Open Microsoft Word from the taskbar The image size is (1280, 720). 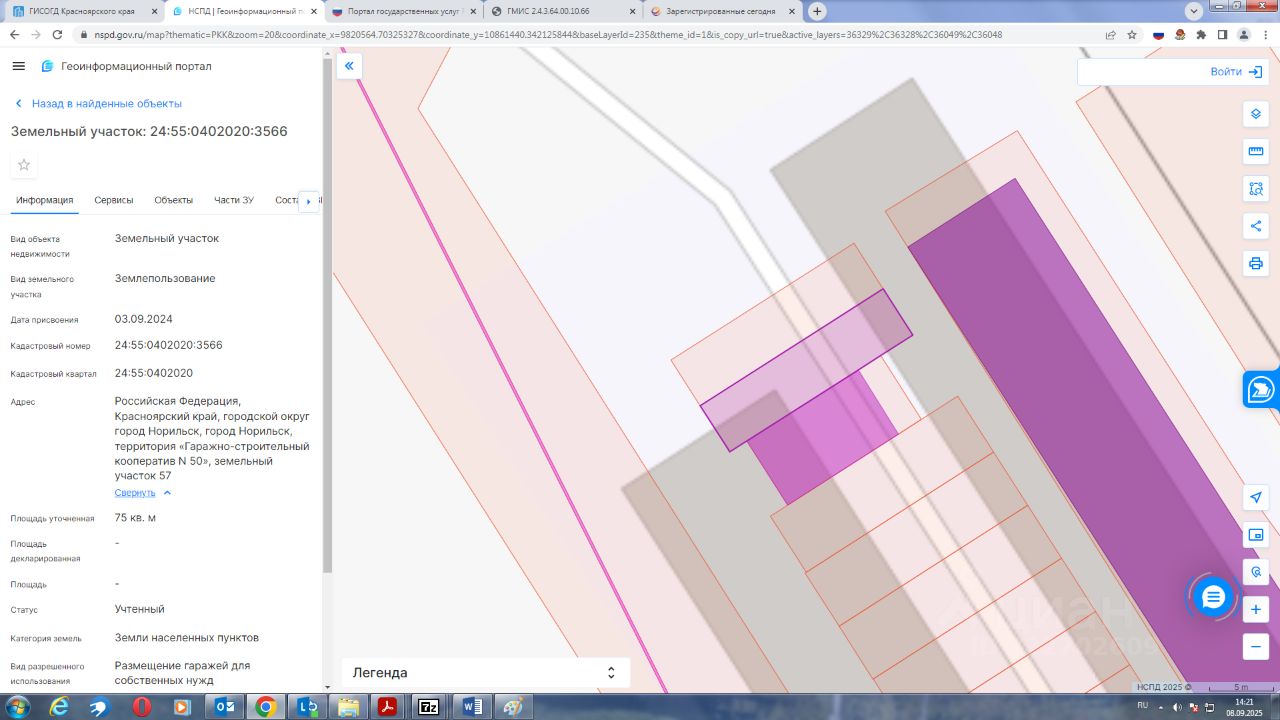[471, 707]
